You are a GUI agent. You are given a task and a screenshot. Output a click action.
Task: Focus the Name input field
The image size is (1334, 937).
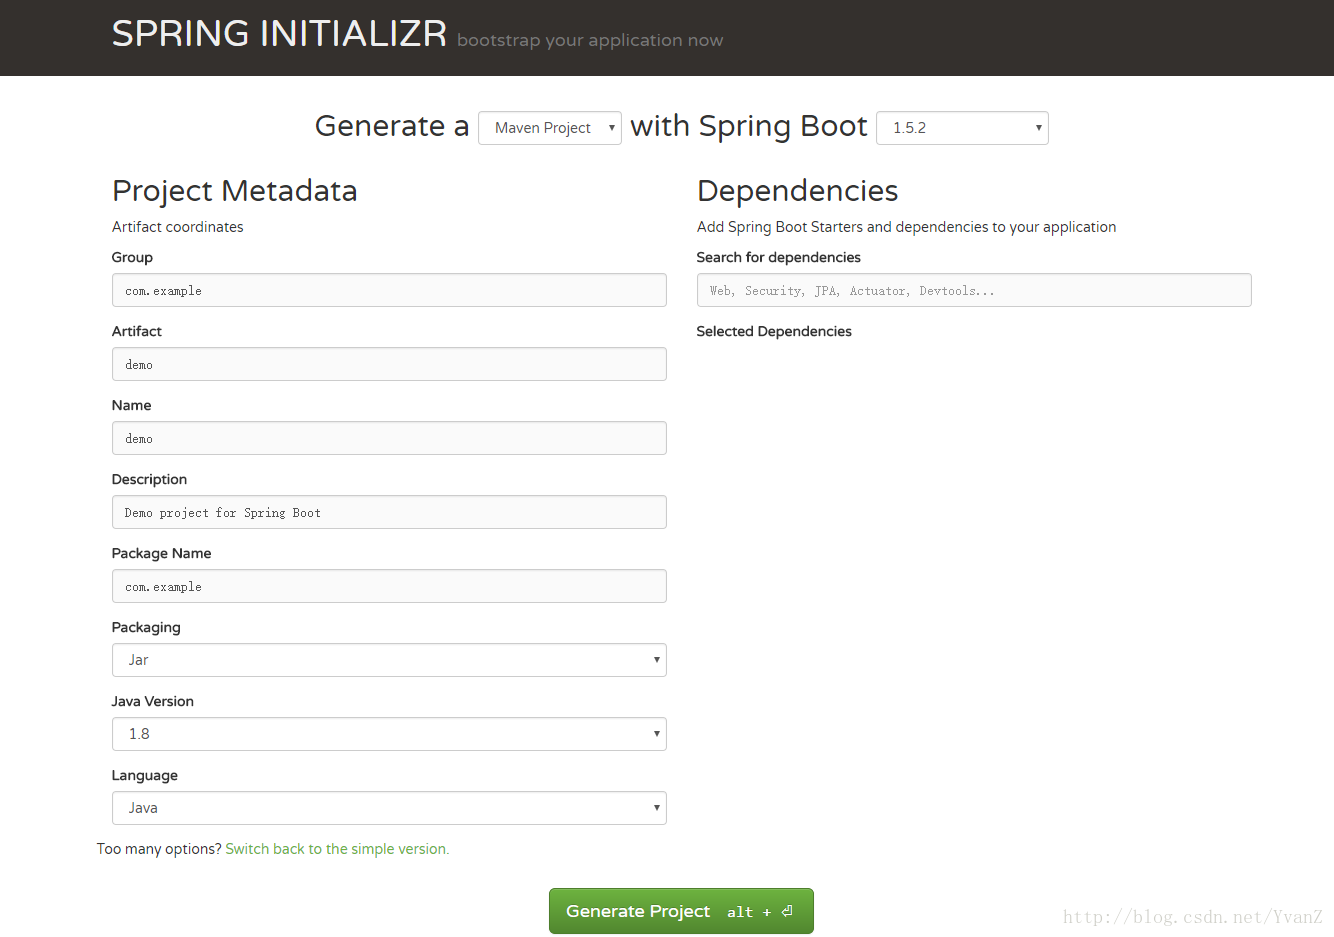pyautogui.click(x=389, y=438)
